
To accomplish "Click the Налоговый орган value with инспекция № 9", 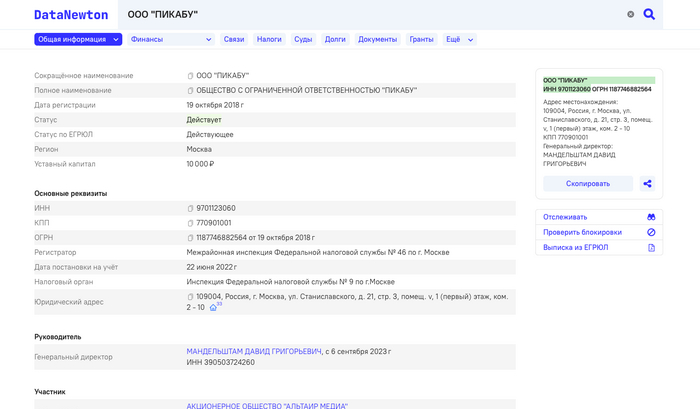I will (x=291, y=282).
